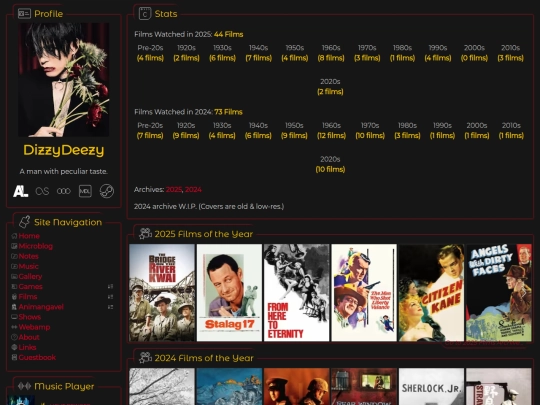Click '(2 films)' under 2025's 2020s

330,92
